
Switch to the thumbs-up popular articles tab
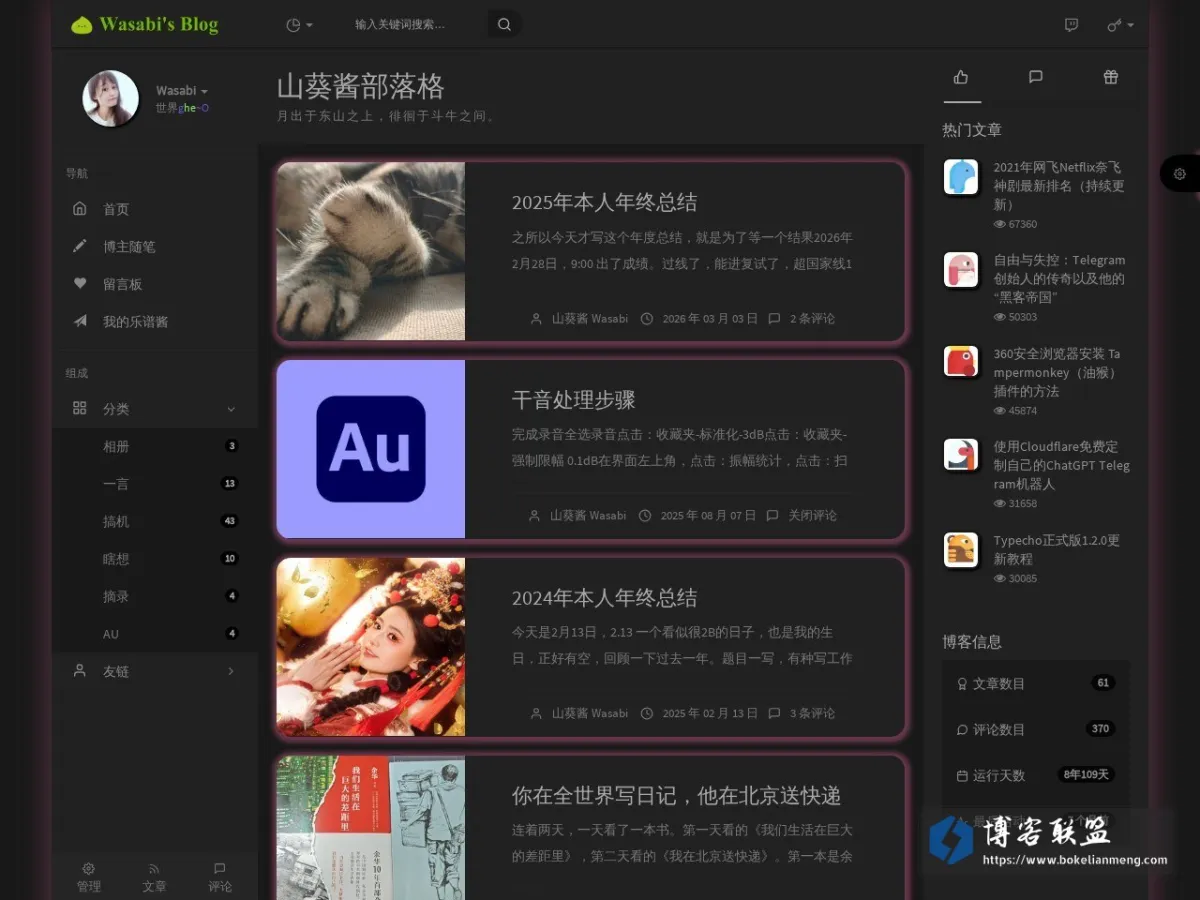[961, 77]
